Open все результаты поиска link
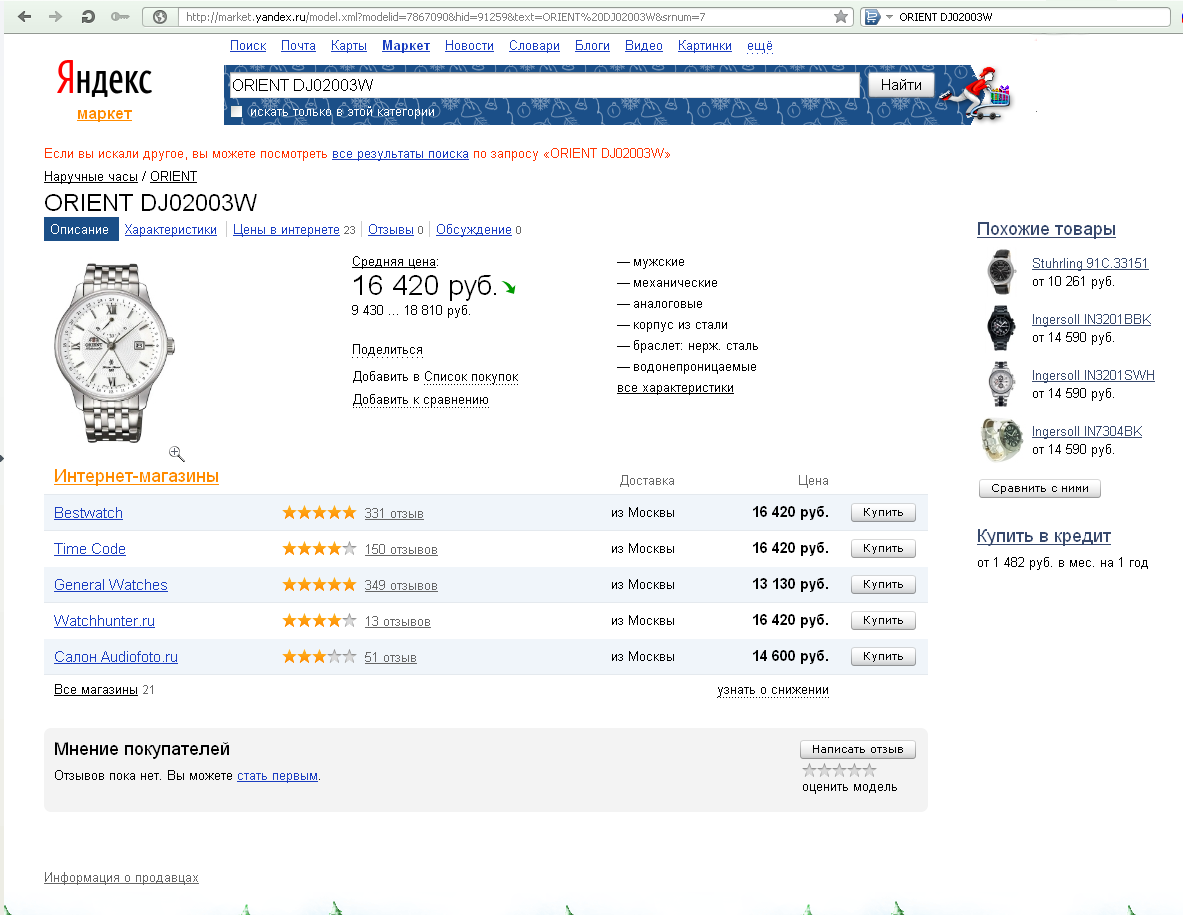The image size is (1183, 915). pyautogui.click(x=400, y=154)
